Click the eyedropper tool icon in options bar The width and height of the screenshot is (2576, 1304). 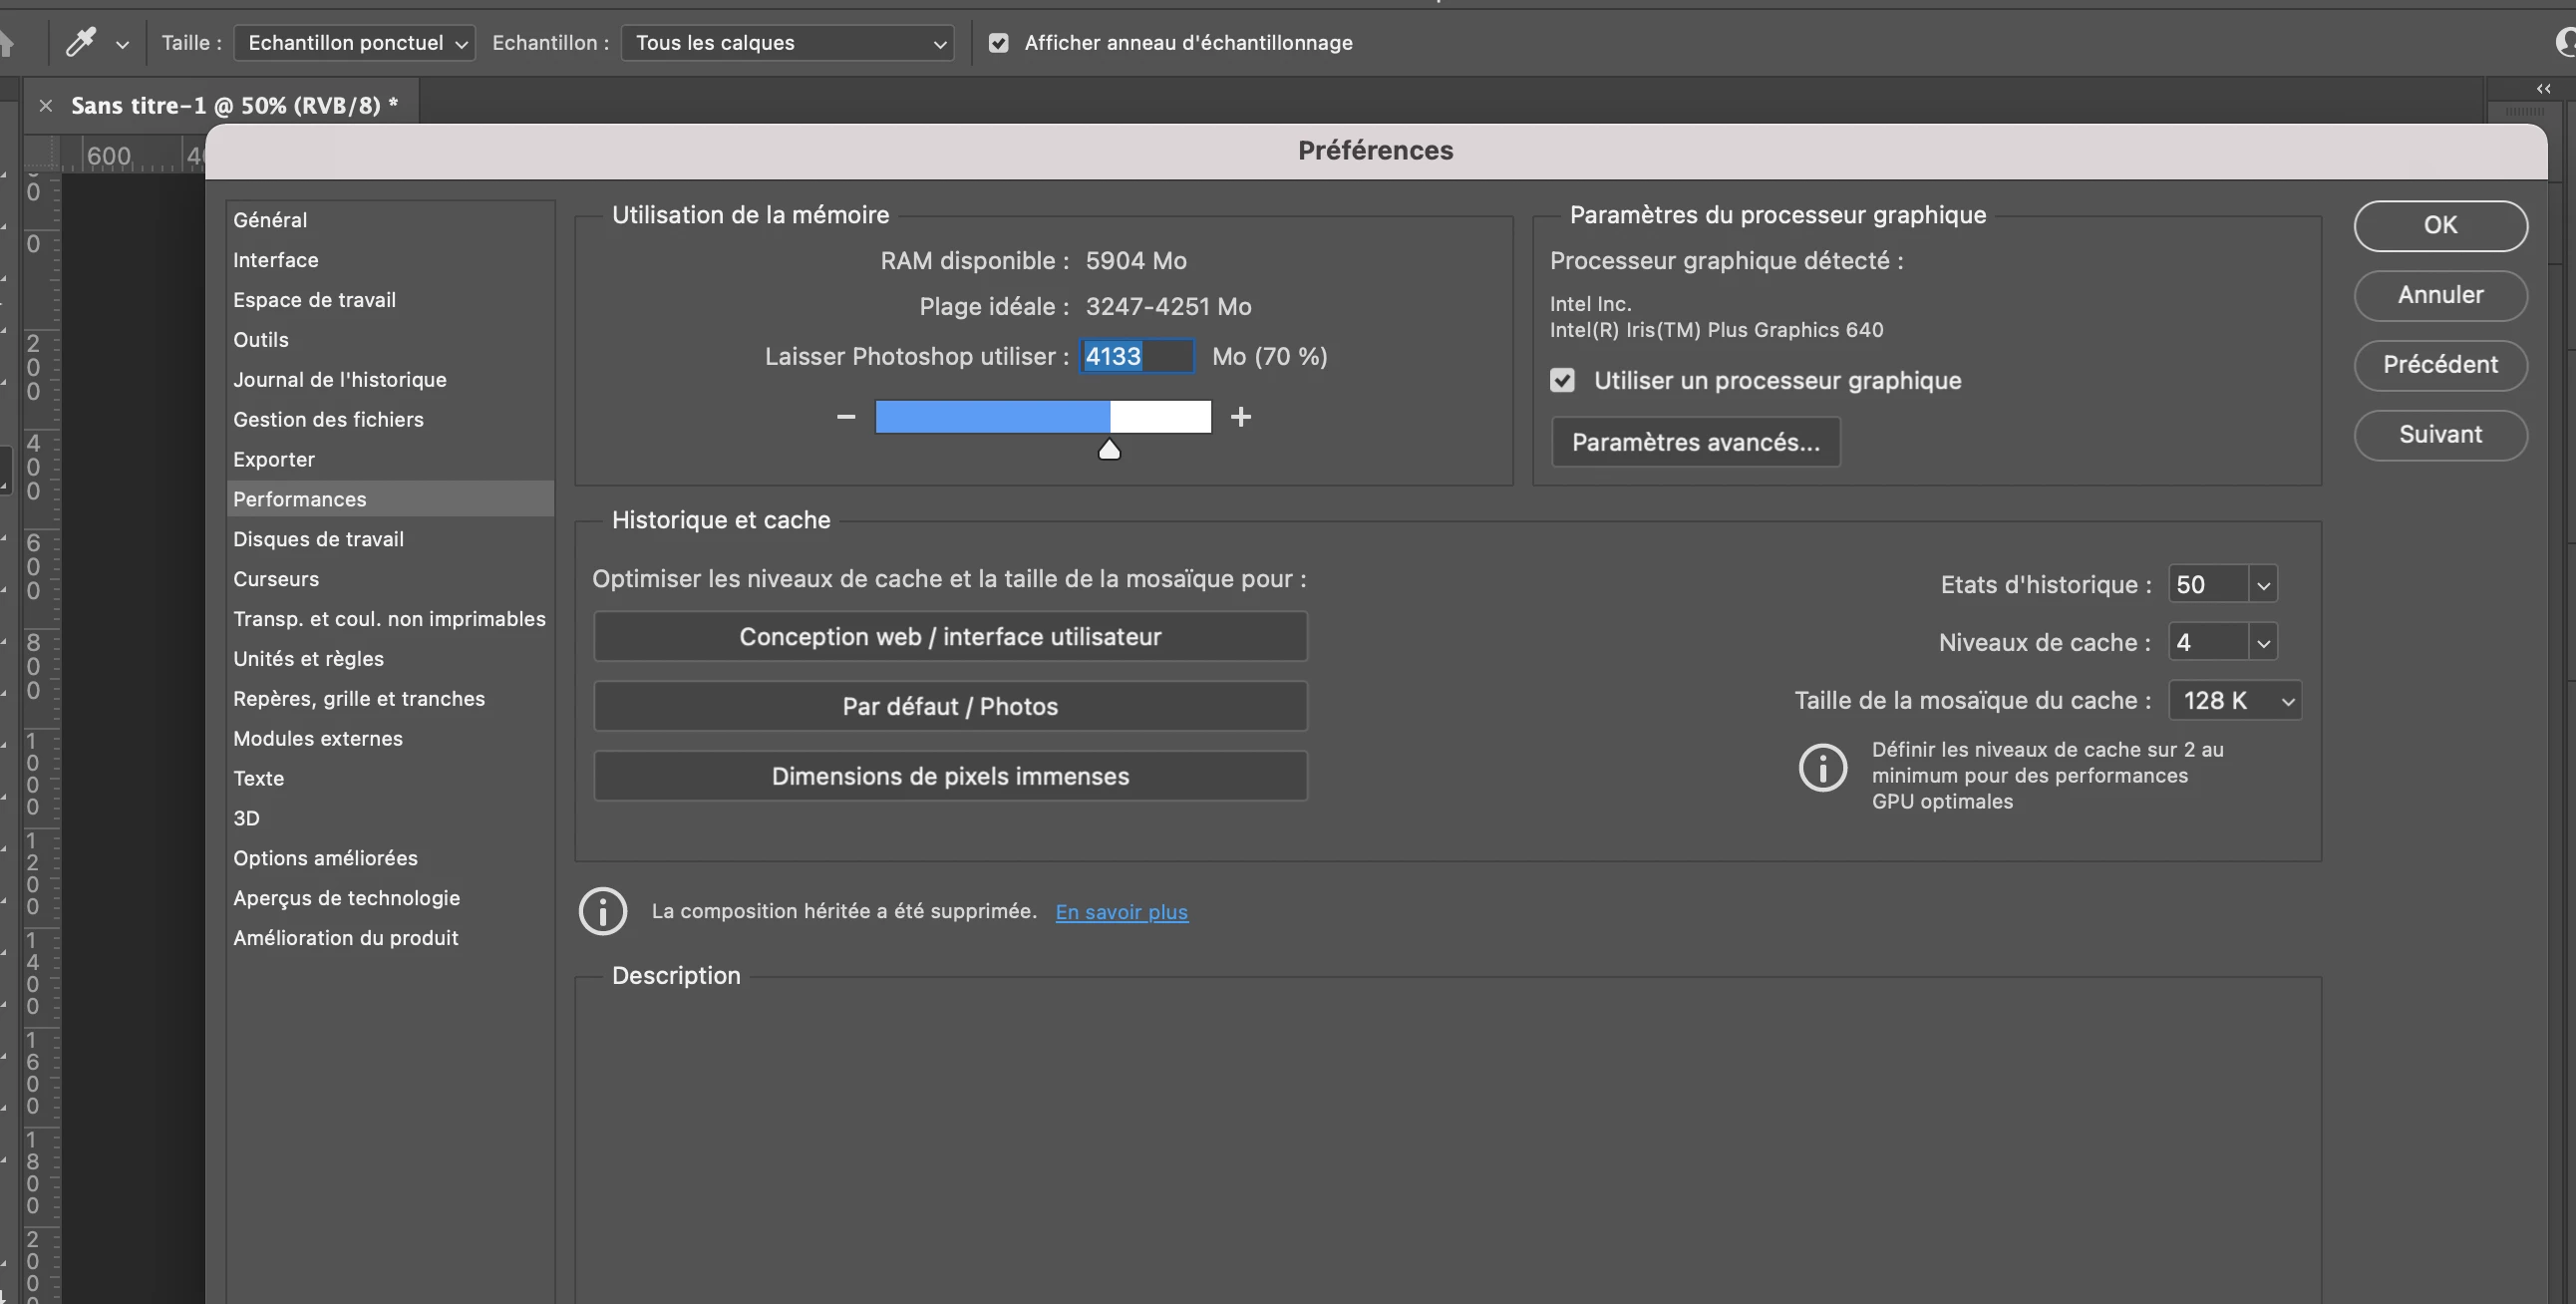pyautogui.click(x=80, y=42)
